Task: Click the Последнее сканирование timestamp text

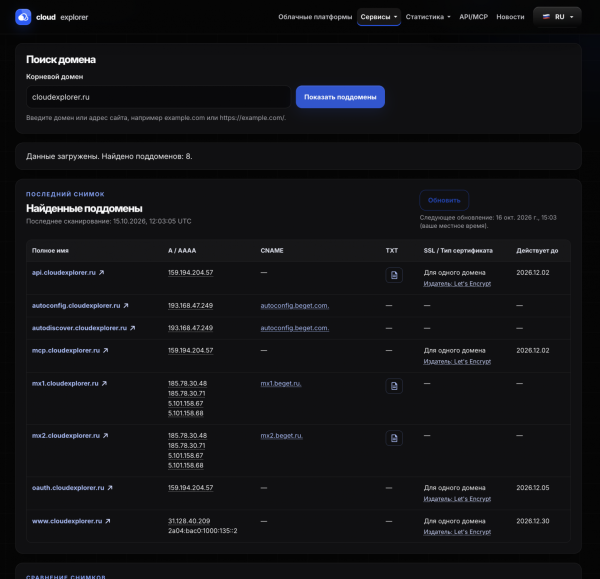Action: [109, 221]
